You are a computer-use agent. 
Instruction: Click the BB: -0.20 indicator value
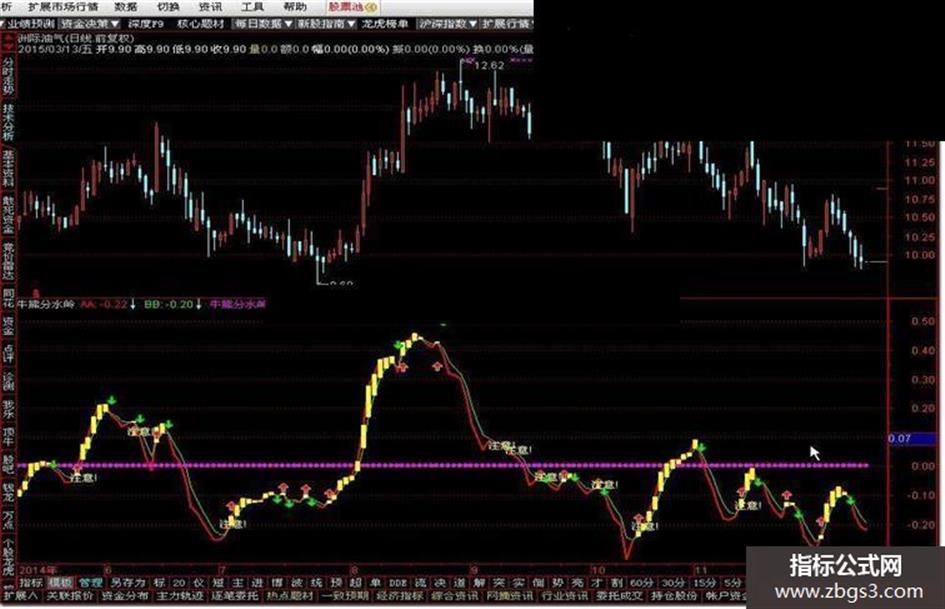coord(169,304)
